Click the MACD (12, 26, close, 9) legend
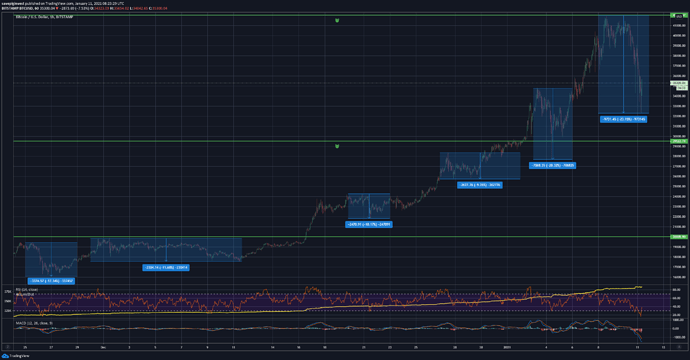690x360 pixels. click(x=34, y=323)
